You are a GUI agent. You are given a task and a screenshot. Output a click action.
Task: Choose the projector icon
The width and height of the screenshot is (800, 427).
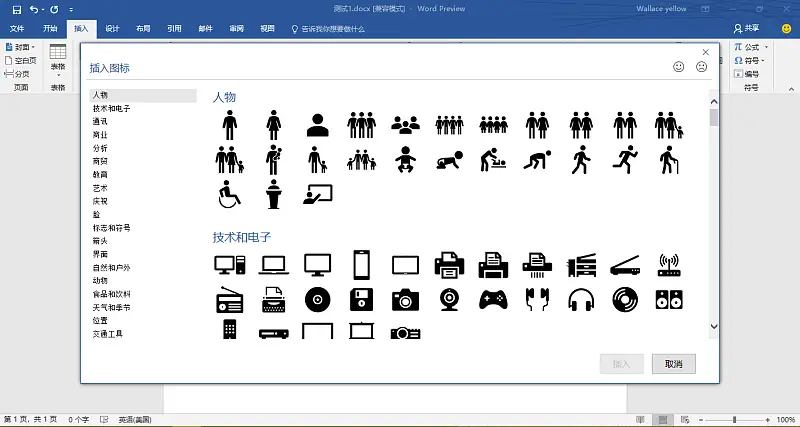405,334
